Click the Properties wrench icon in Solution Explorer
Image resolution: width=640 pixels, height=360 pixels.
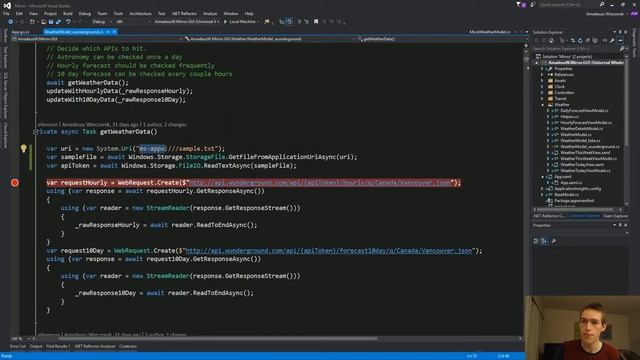[x=612, y=40]
